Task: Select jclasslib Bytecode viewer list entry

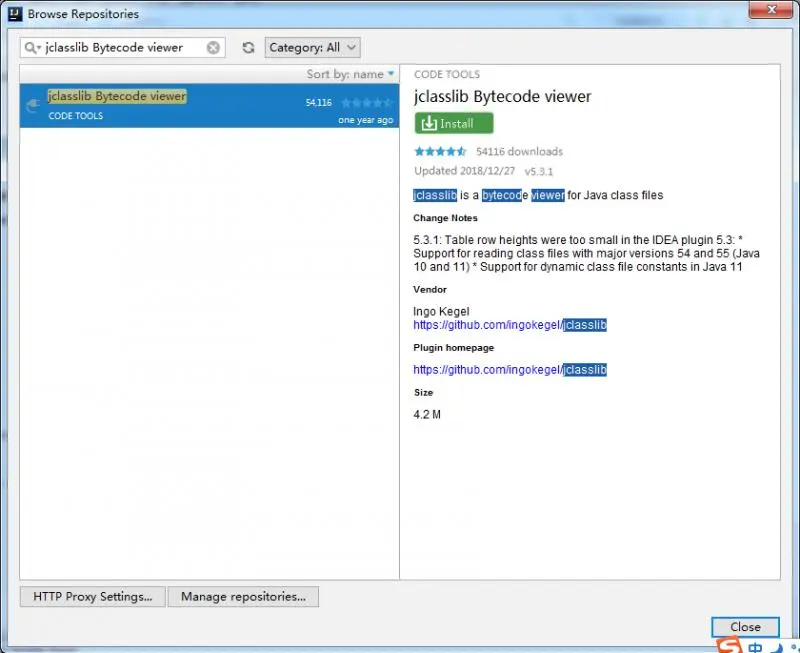Action: pos(209,106)
